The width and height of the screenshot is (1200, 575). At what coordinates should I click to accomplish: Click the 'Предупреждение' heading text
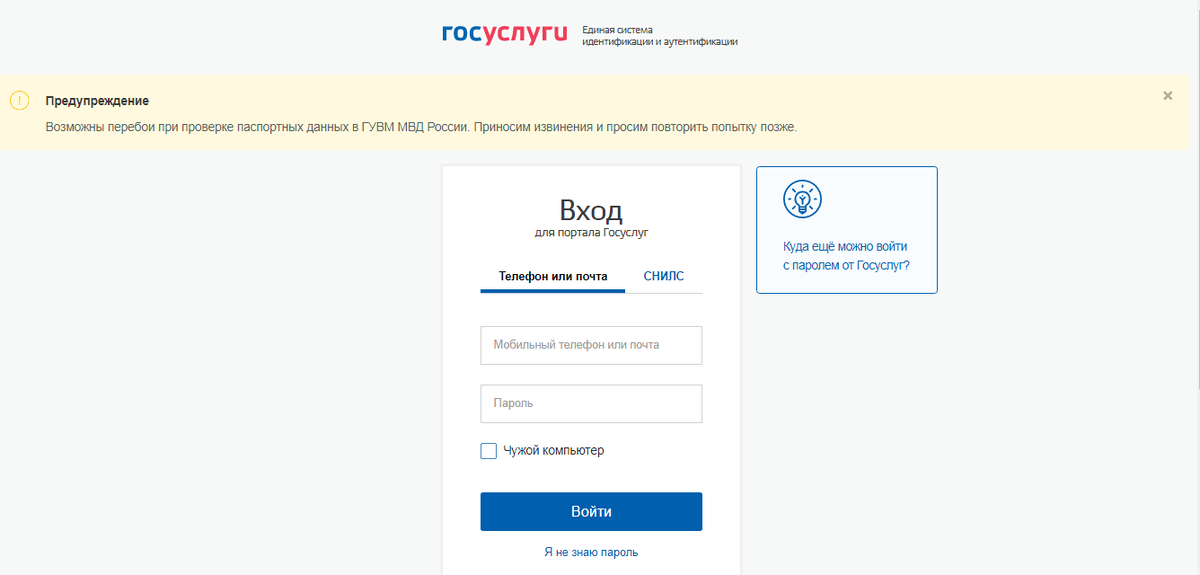(x=97, y=101)
